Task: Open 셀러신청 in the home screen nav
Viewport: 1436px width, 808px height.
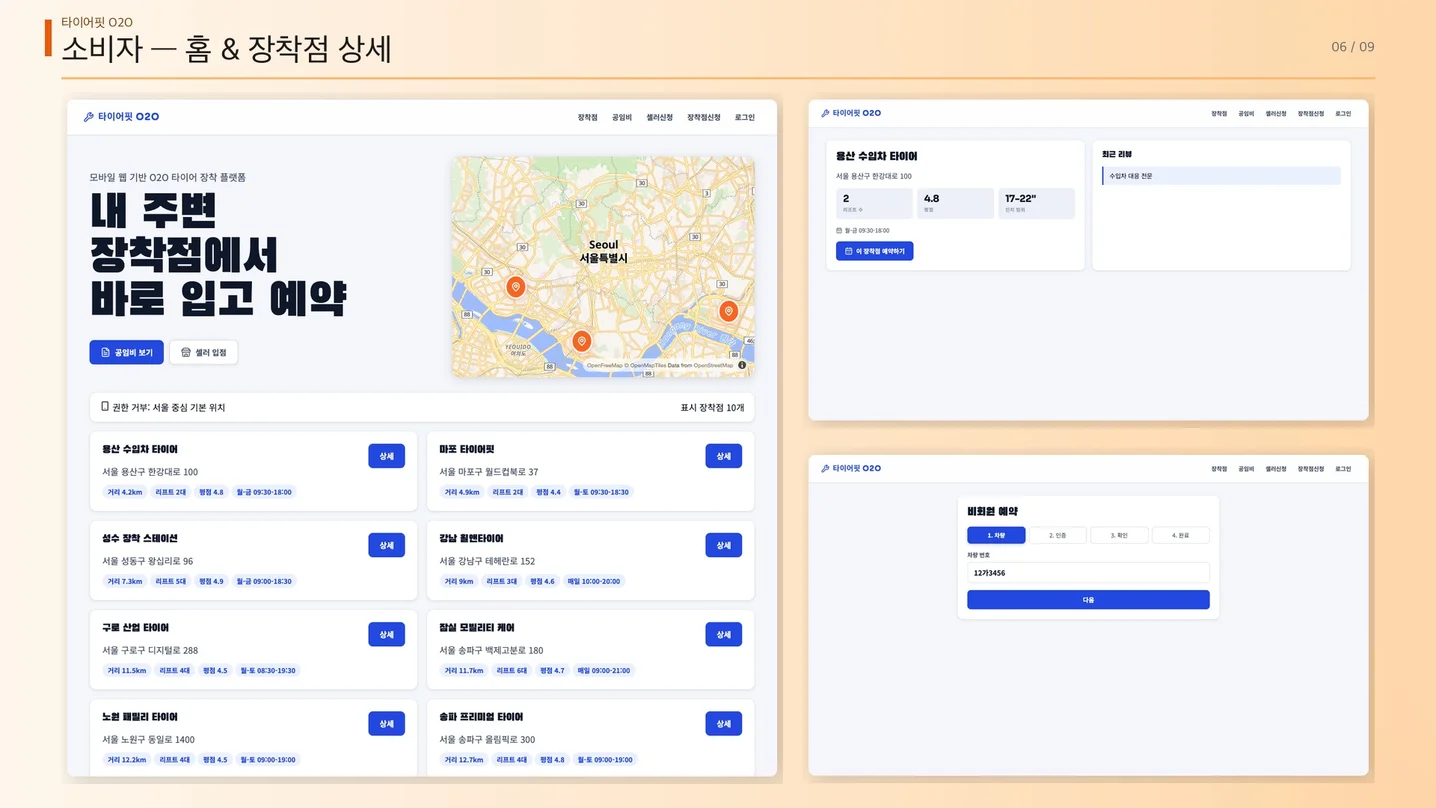Action: coord(660,117)
